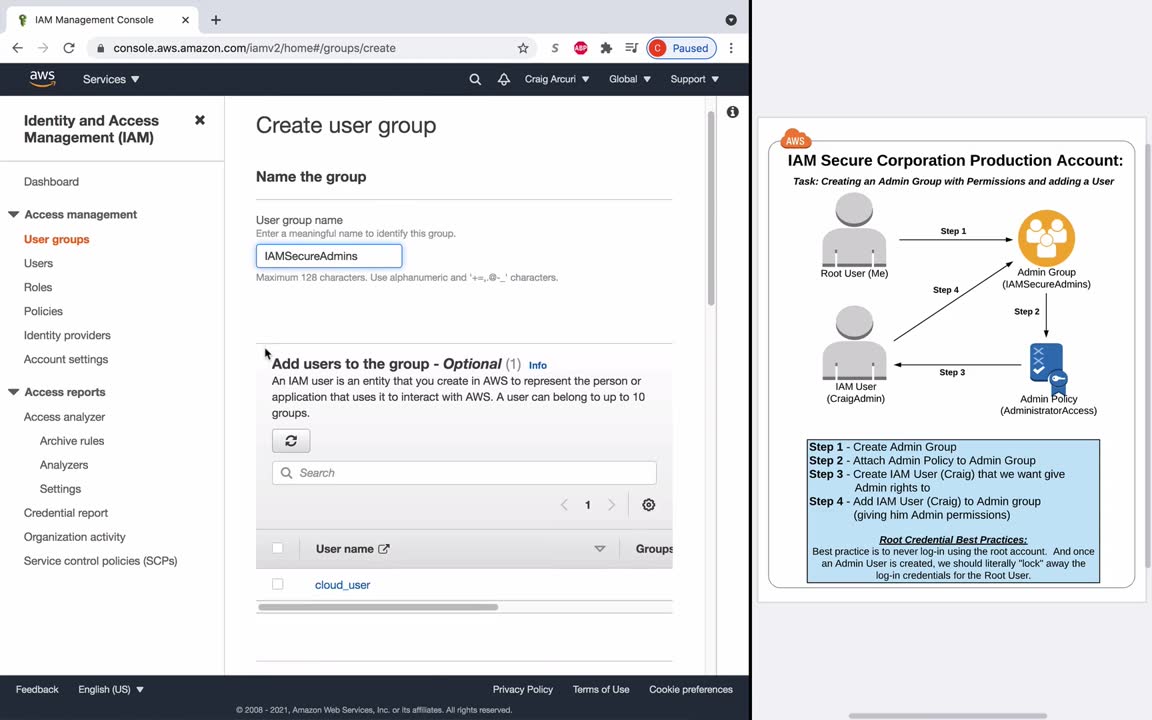Image resolution: width=1152 pixels, height=720 pixels.
Task: Open Chrome's three-dot menu
Action: point(731,48)
